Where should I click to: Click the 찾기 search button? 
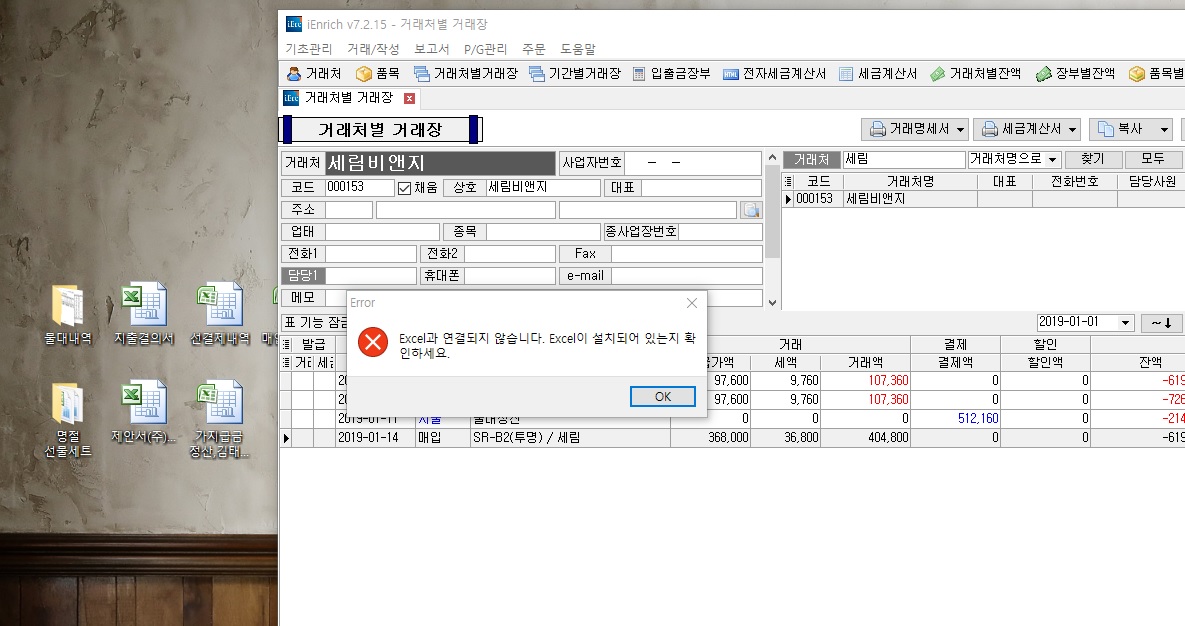pos(1092,160)
